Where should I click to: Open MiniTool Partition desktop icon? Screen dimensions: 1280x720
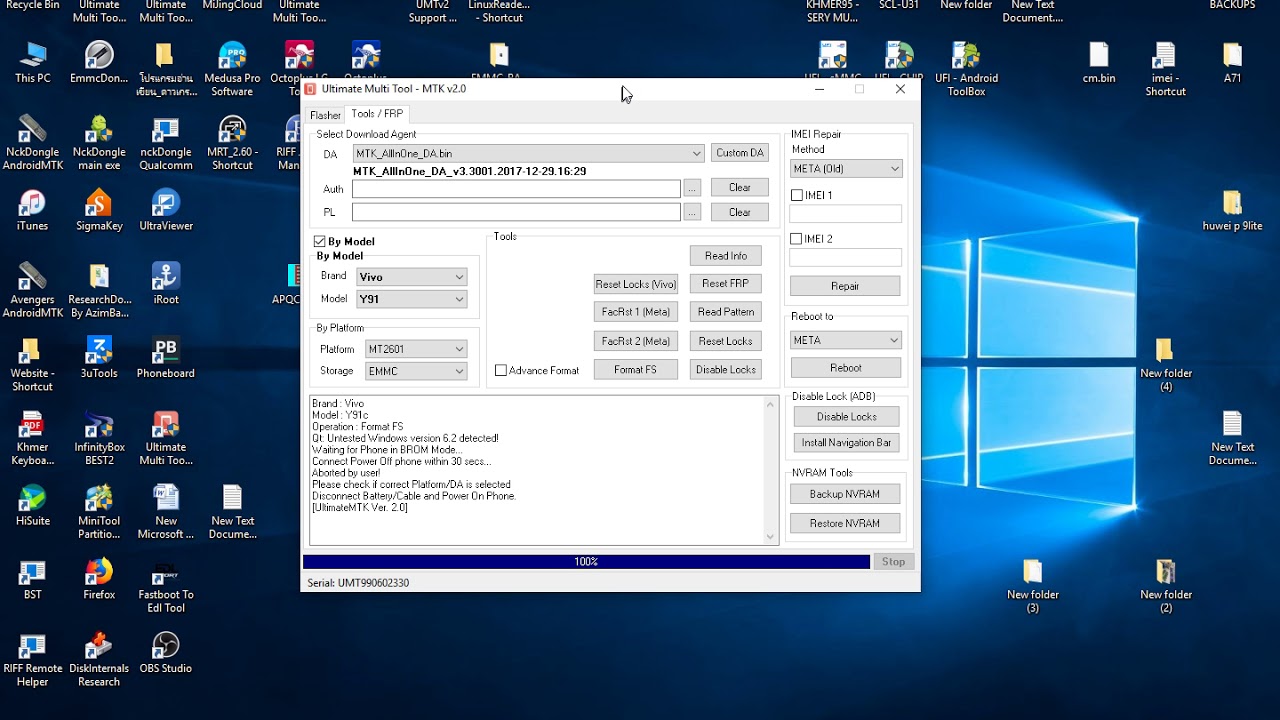pyautogui.click(x=99, y=513)
